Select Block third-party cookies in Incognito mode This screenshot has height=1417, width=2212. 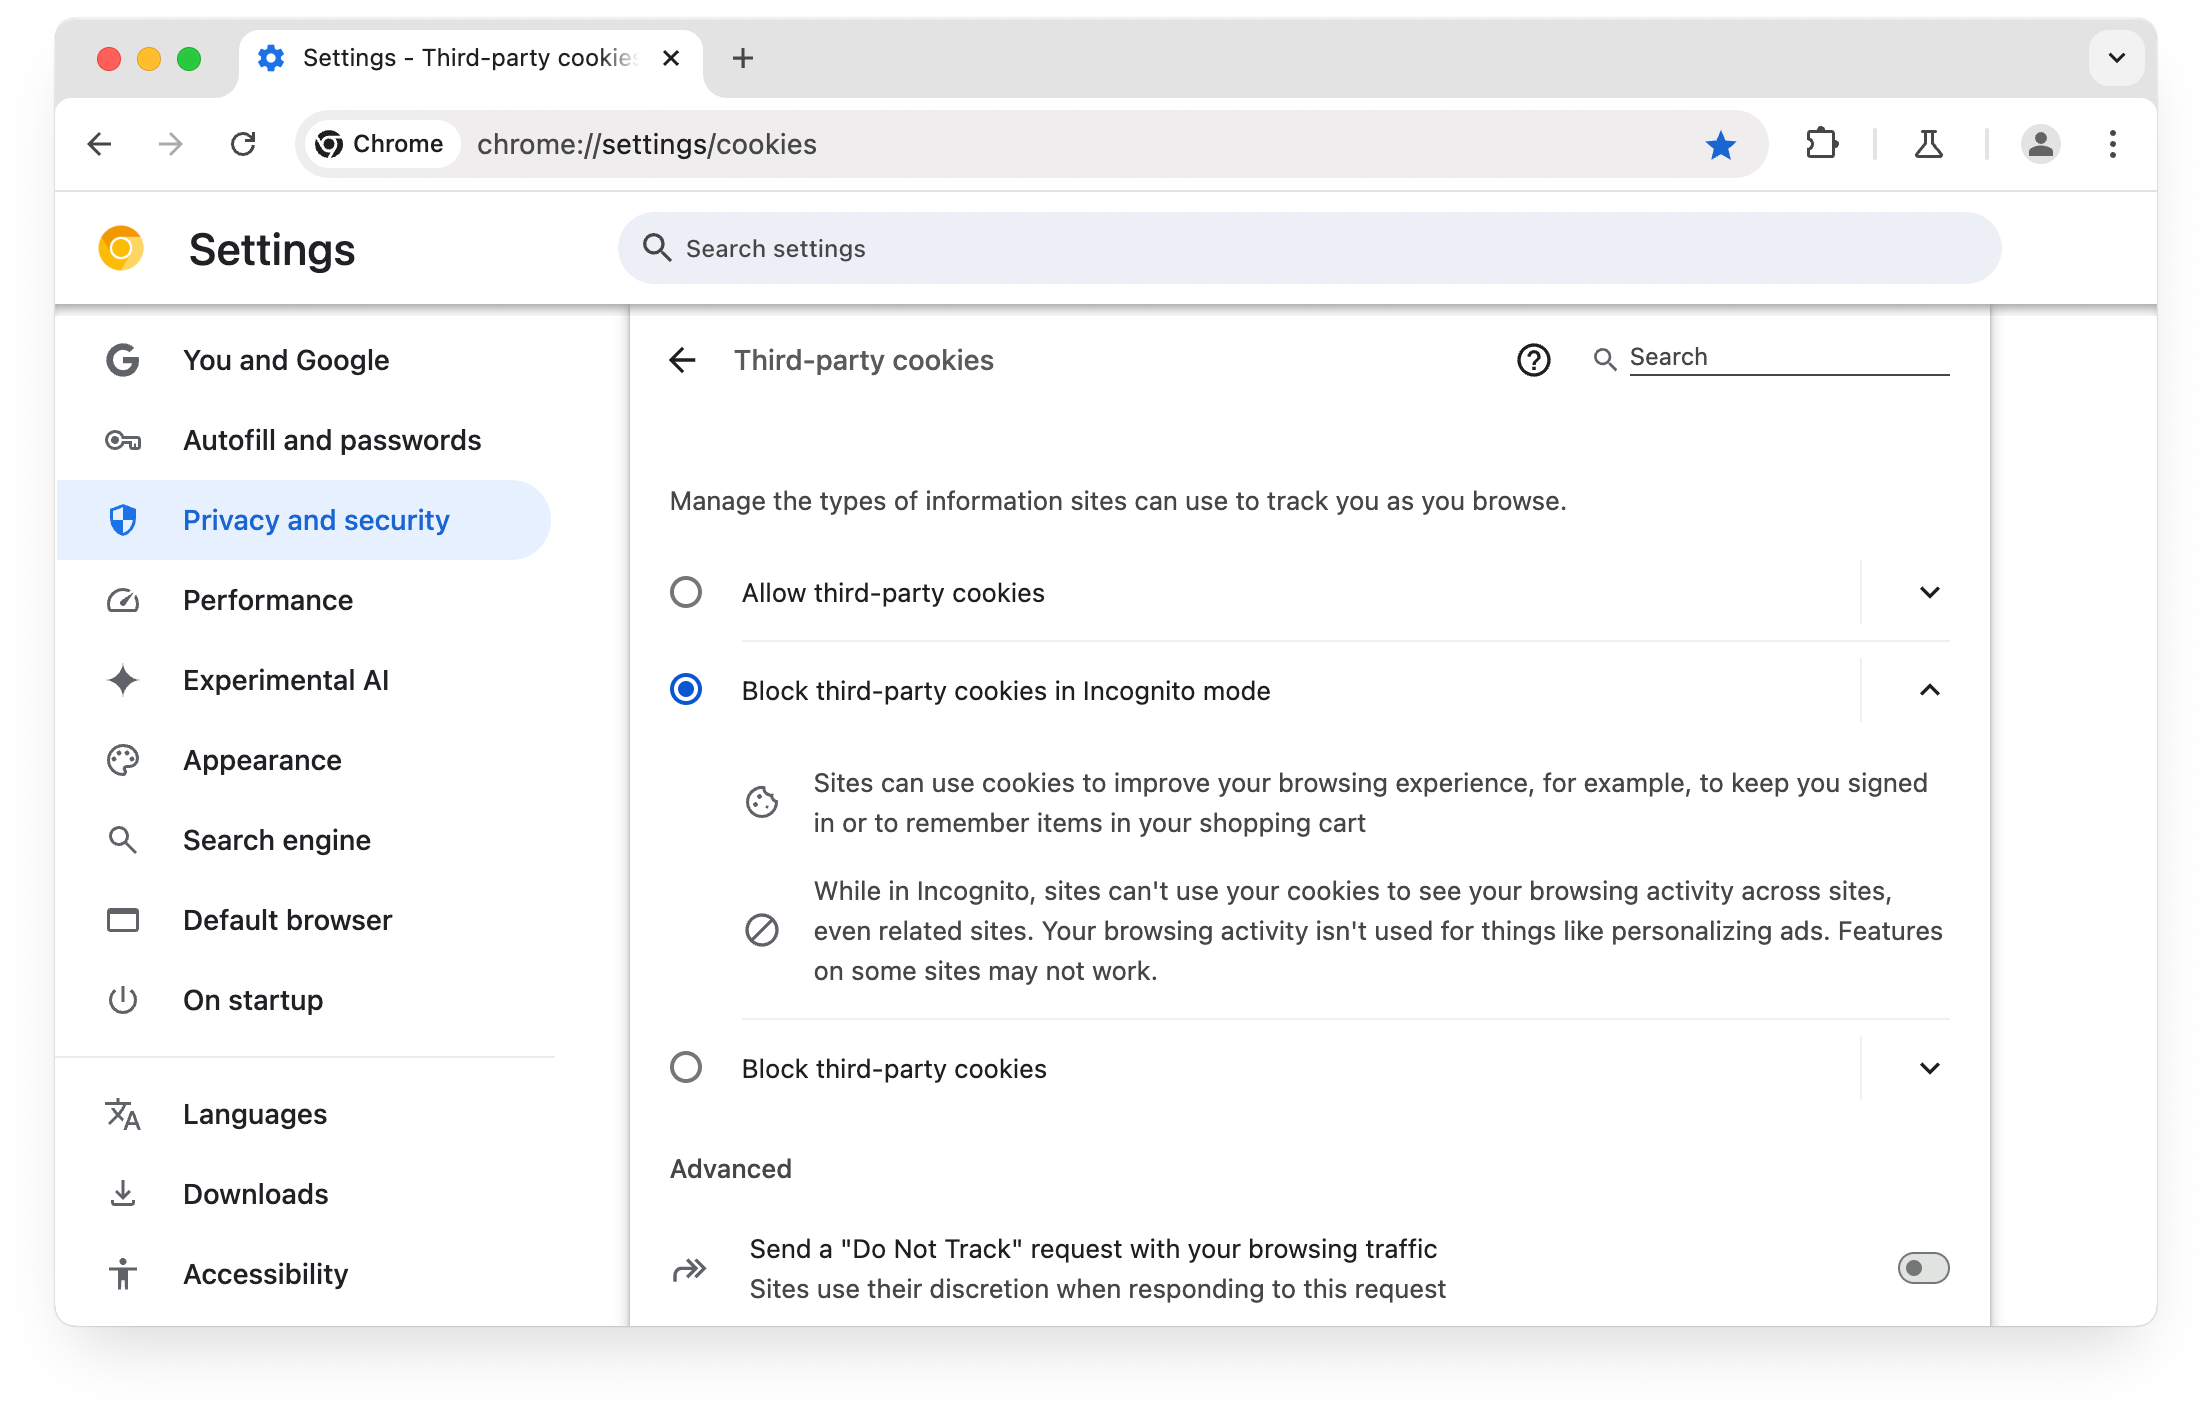[x=687, y=690]
